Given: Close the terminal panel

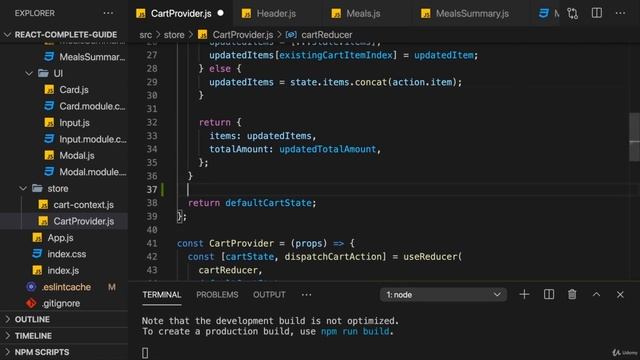Looking at the screenshot, I should tap(620, 294).
